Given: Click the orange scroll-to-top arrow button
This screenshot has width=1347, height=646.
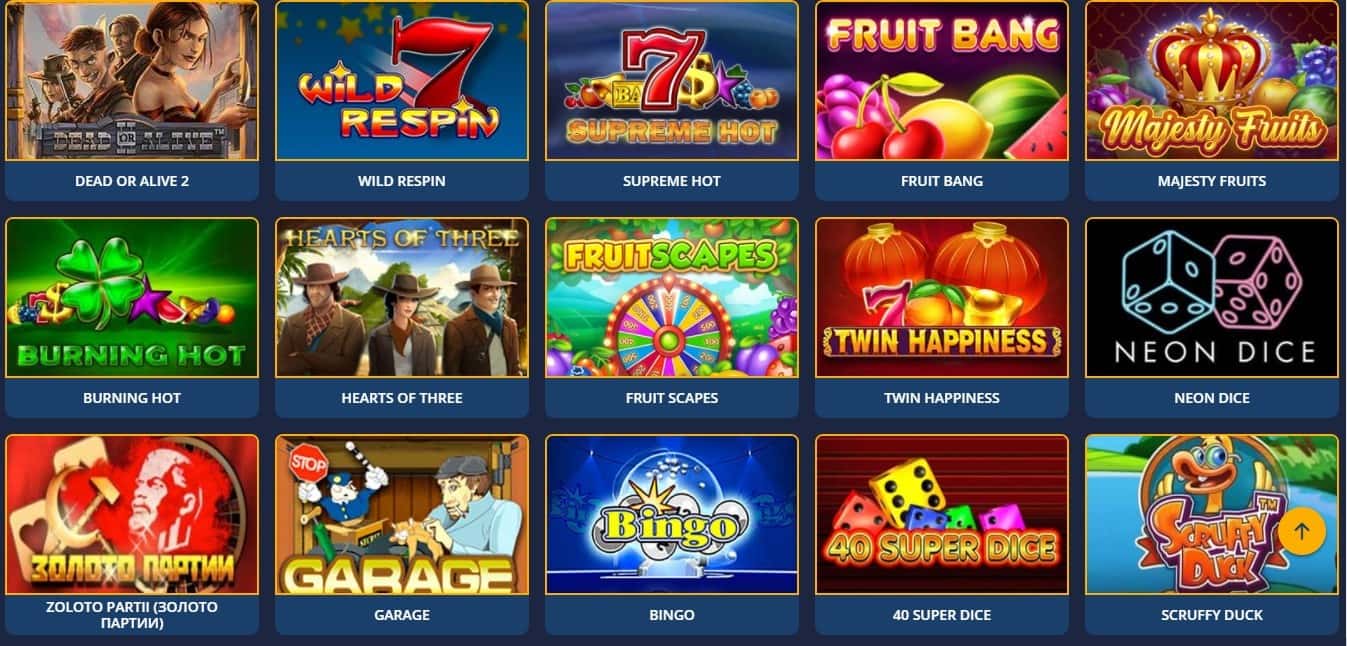Looking at the screenshot, I should (x=1302, y=531).
